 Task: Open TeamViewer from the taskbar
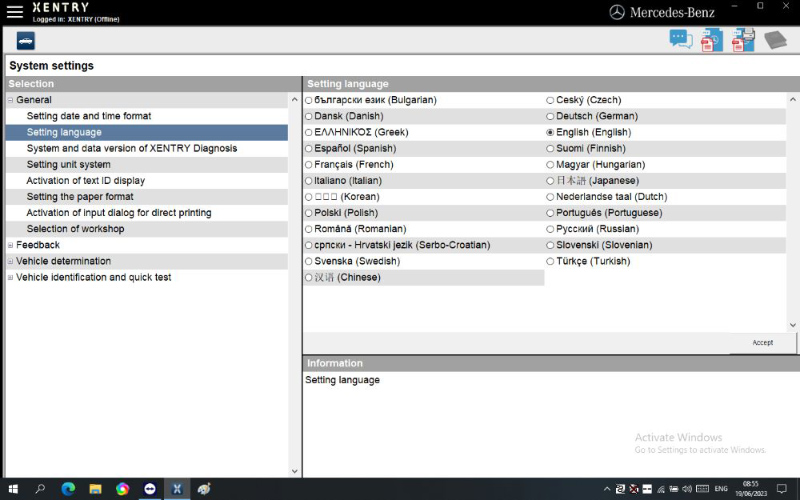pos(150,489)
